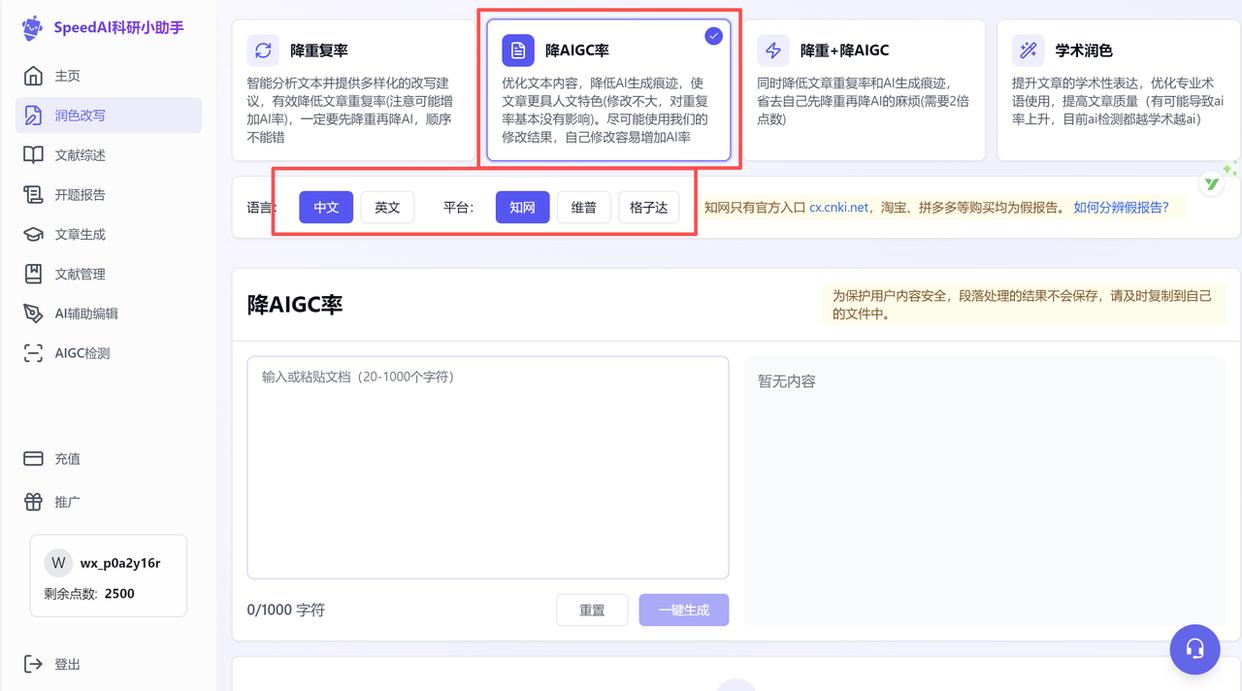1242x691 pixels.
Task: Select the 英文 language option
Action: coord(387,207)
